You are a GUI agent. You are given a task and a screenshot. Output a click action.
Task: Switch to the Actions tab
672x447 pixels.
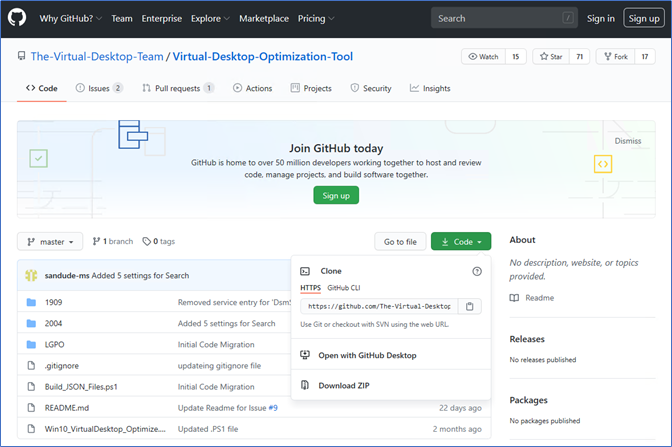252,88
